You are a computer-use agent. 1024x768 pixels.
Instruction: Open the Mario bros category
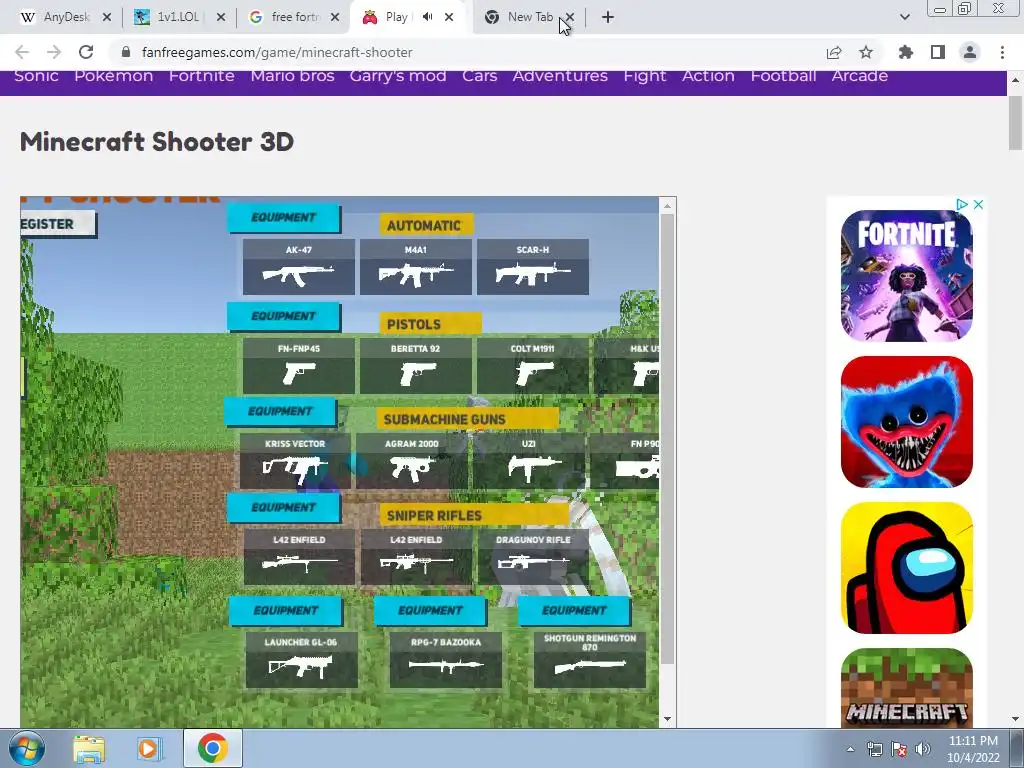point(293,76)
